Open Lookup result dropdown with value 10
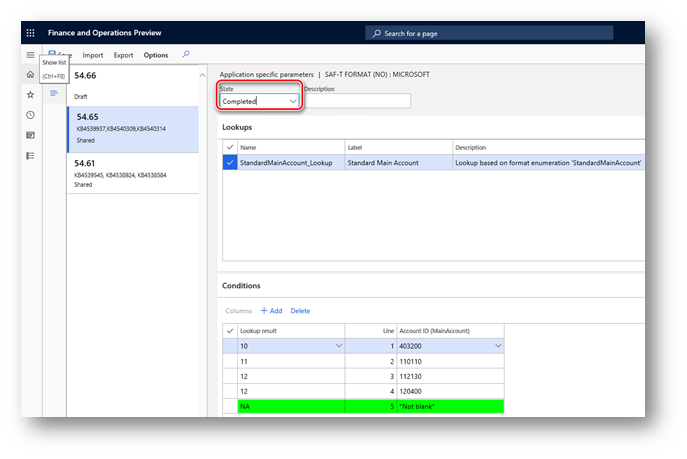Screen dimensions: 687x459 click(339, 346)
